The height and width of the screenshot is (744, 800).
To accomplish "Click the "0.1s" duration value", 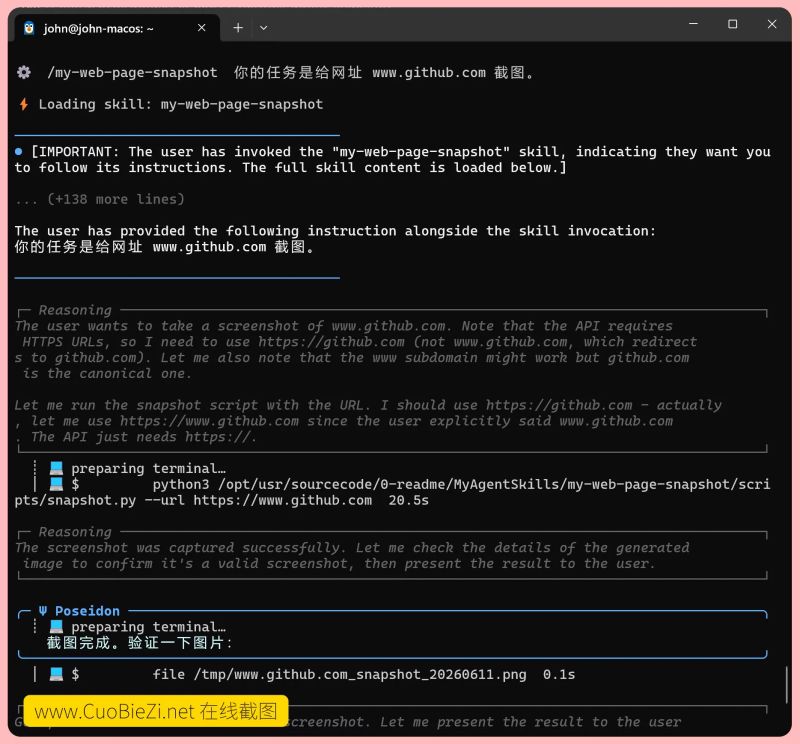I will 559,674.
